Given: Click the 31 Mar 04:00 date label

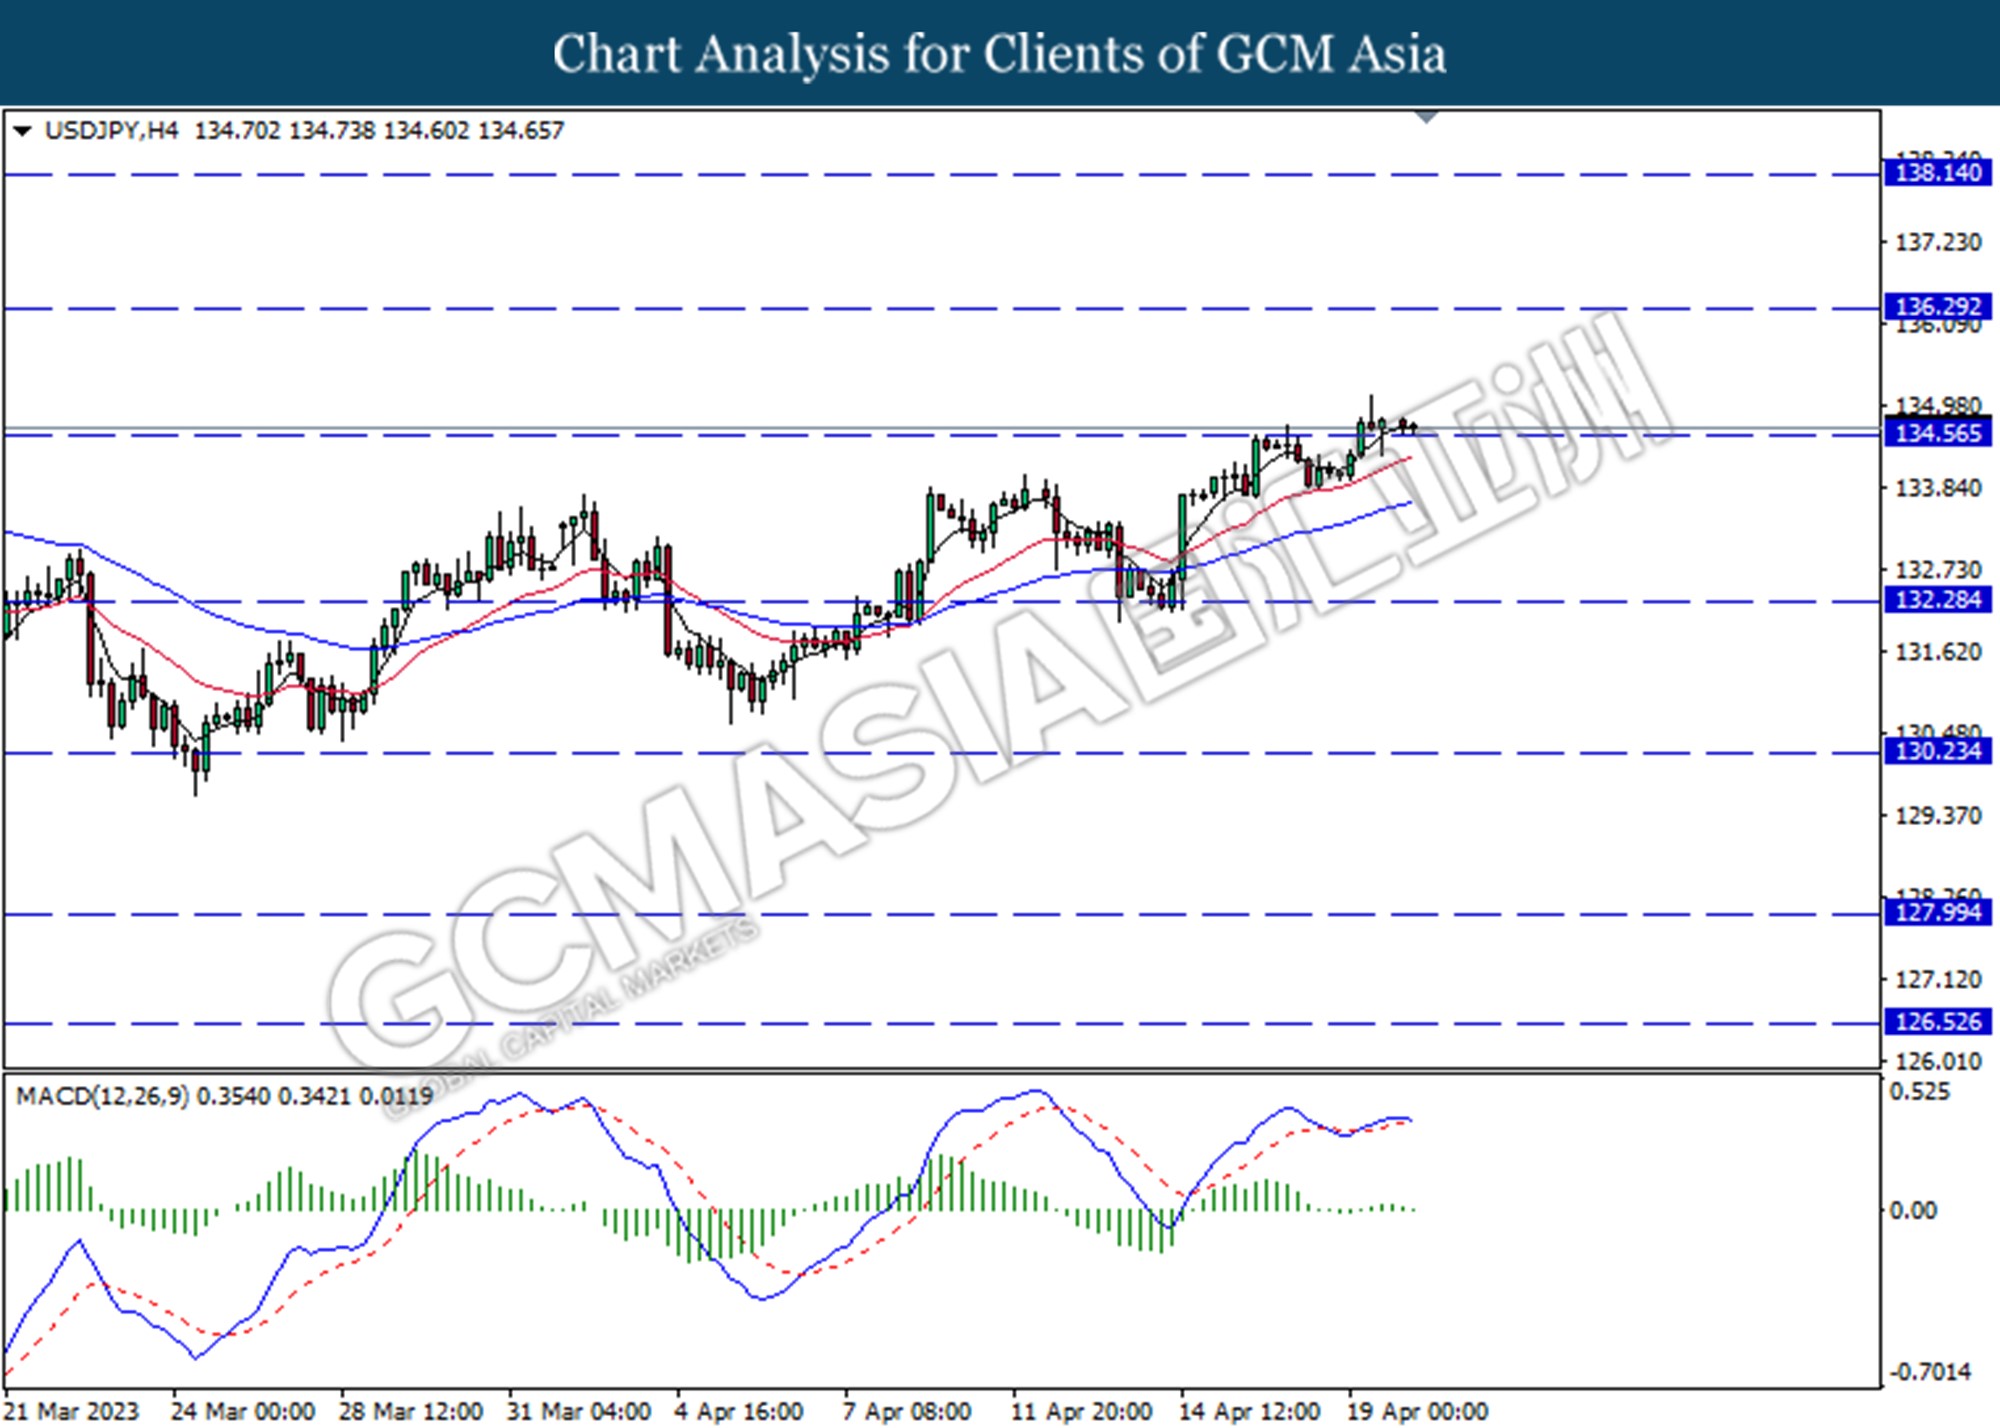Looking at the screenshot, I should (579, 1412).
